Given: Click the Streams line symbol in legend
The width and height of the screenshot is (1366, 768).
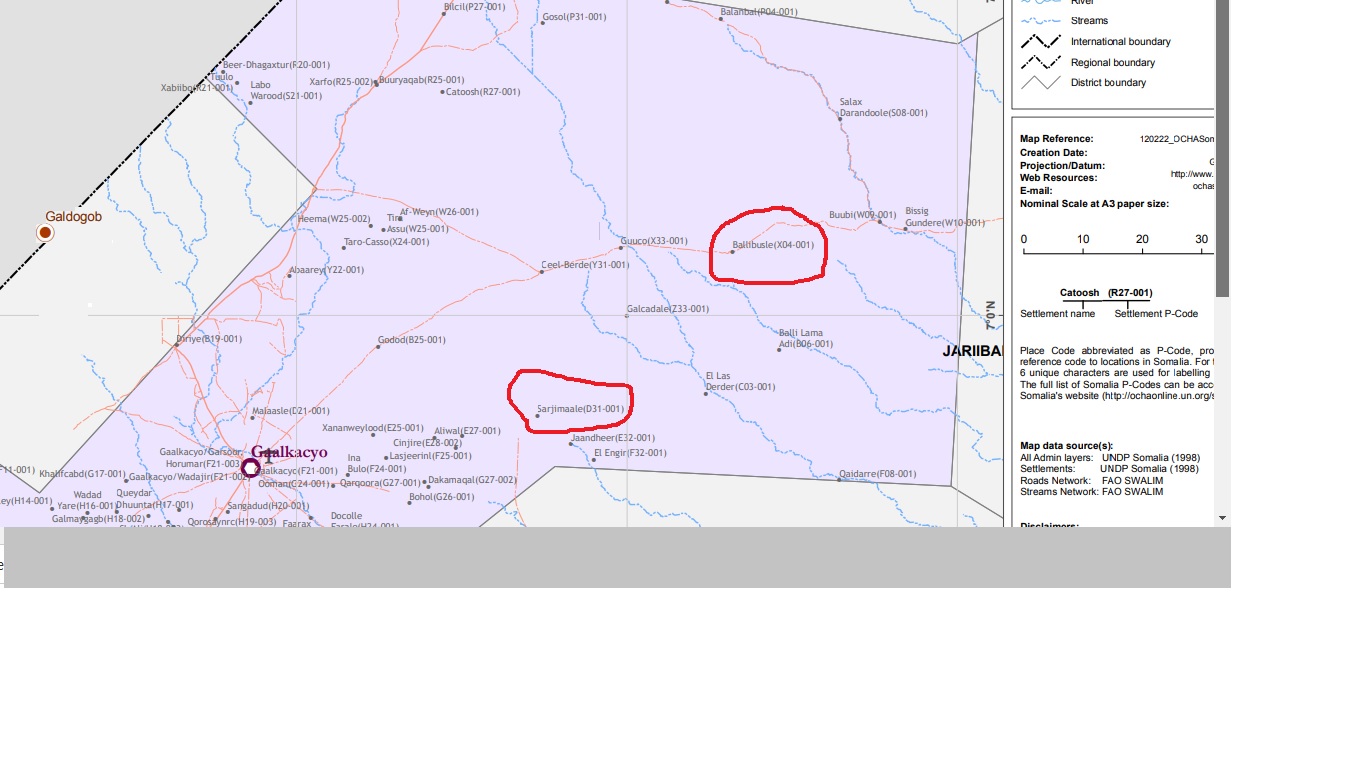Looking at the screenshot, I should click(1040, 21).
